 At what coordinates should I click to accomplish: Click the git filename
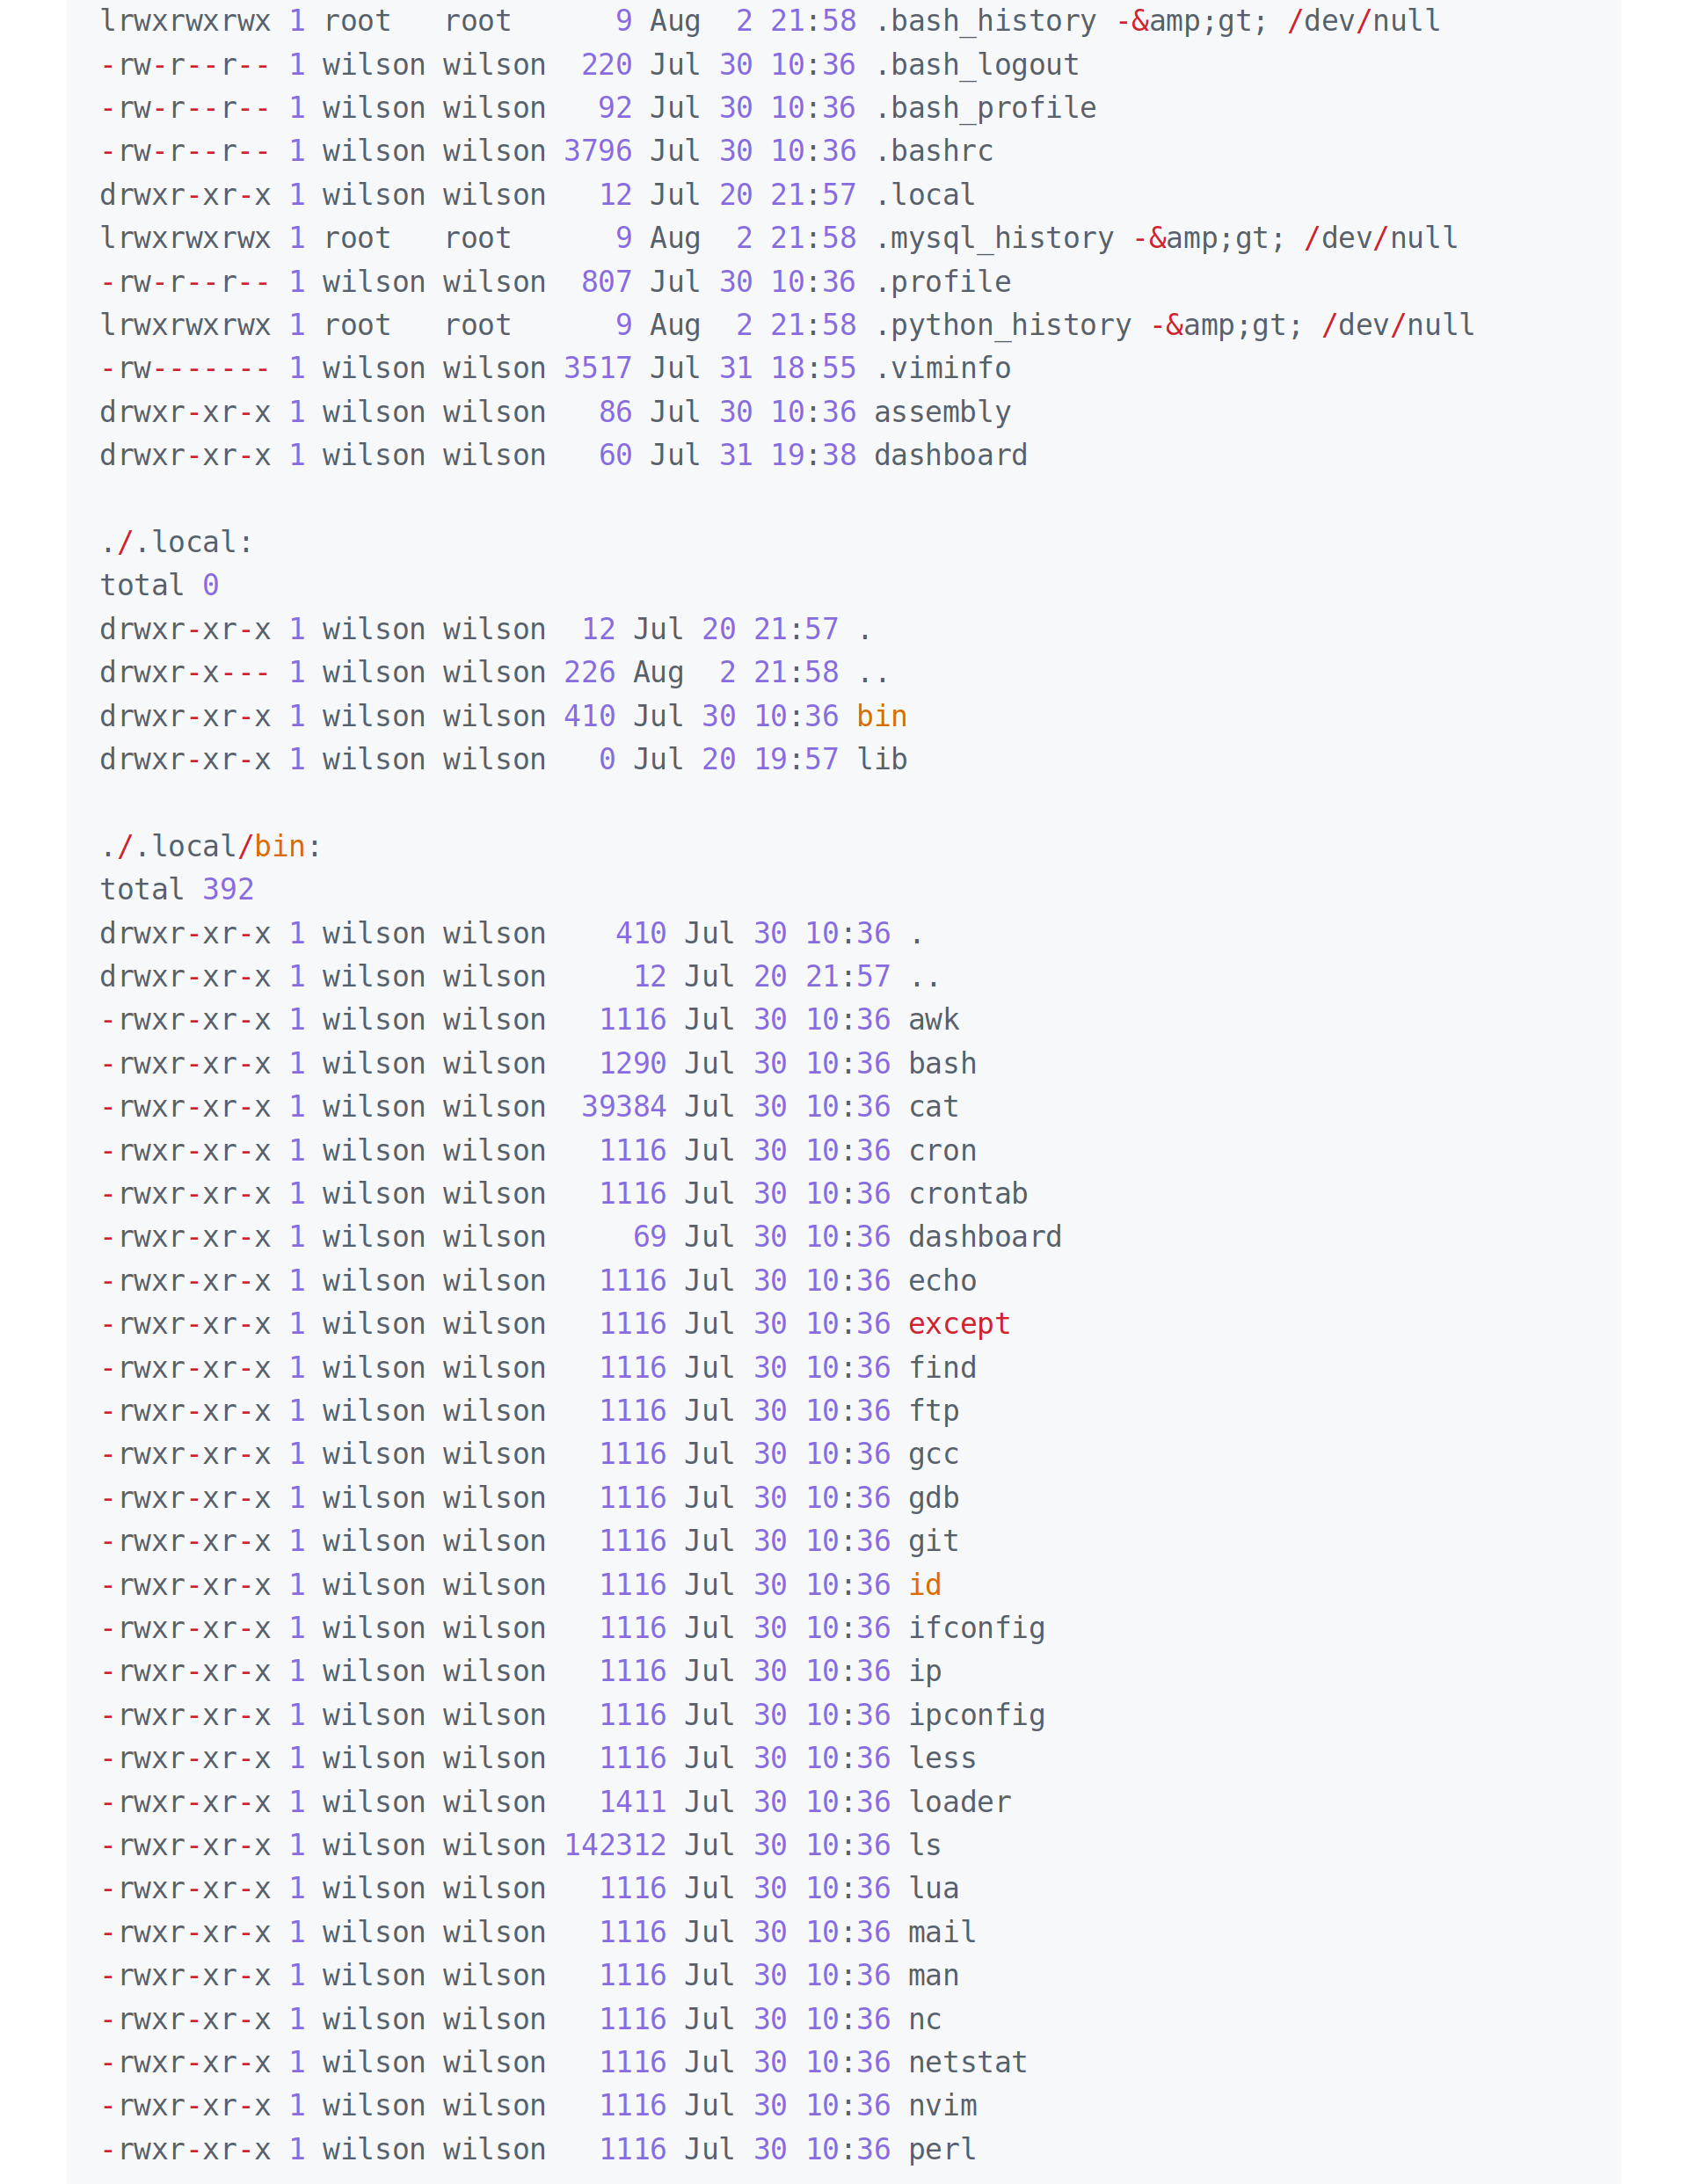[x=934, y=1541]
